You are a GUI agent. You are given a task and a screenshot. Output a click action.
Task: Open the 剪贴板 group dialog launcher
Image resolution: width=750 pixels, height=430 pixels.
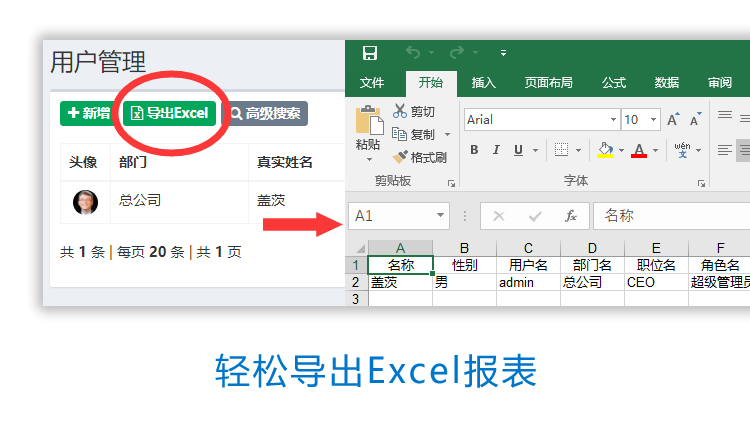point(451,183)
